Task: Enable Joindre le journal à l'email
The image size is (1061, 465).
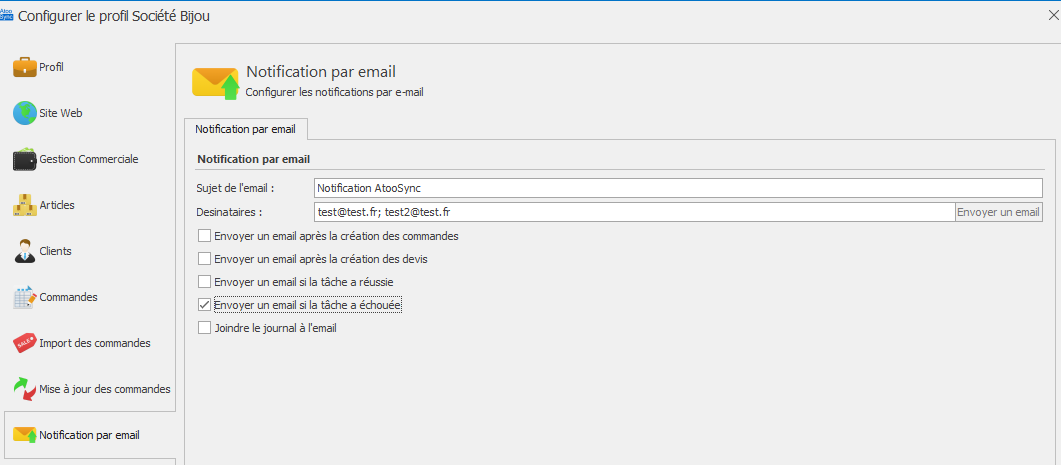Action: pos(205,328)
